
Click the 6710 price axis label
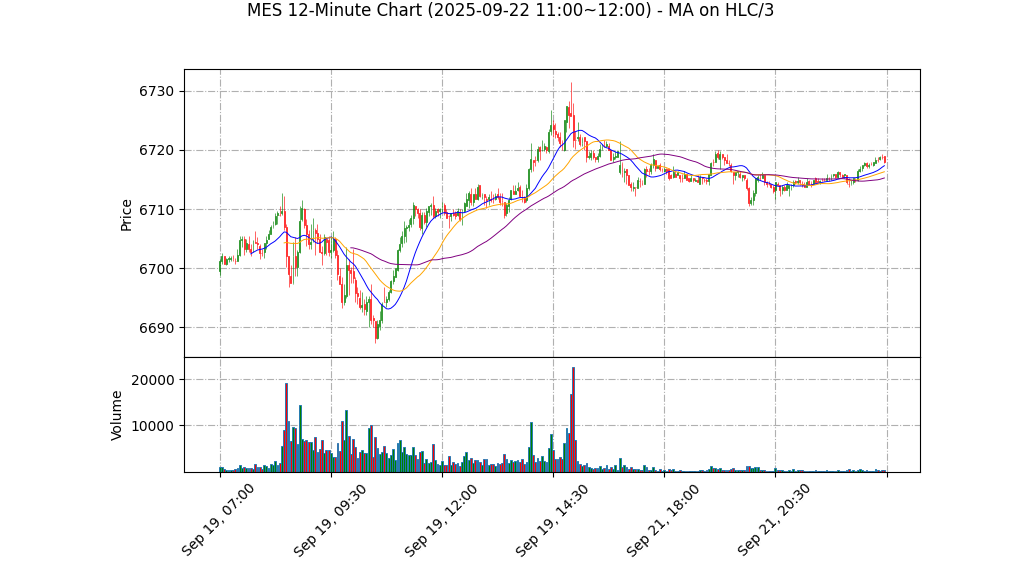[156, 210]
